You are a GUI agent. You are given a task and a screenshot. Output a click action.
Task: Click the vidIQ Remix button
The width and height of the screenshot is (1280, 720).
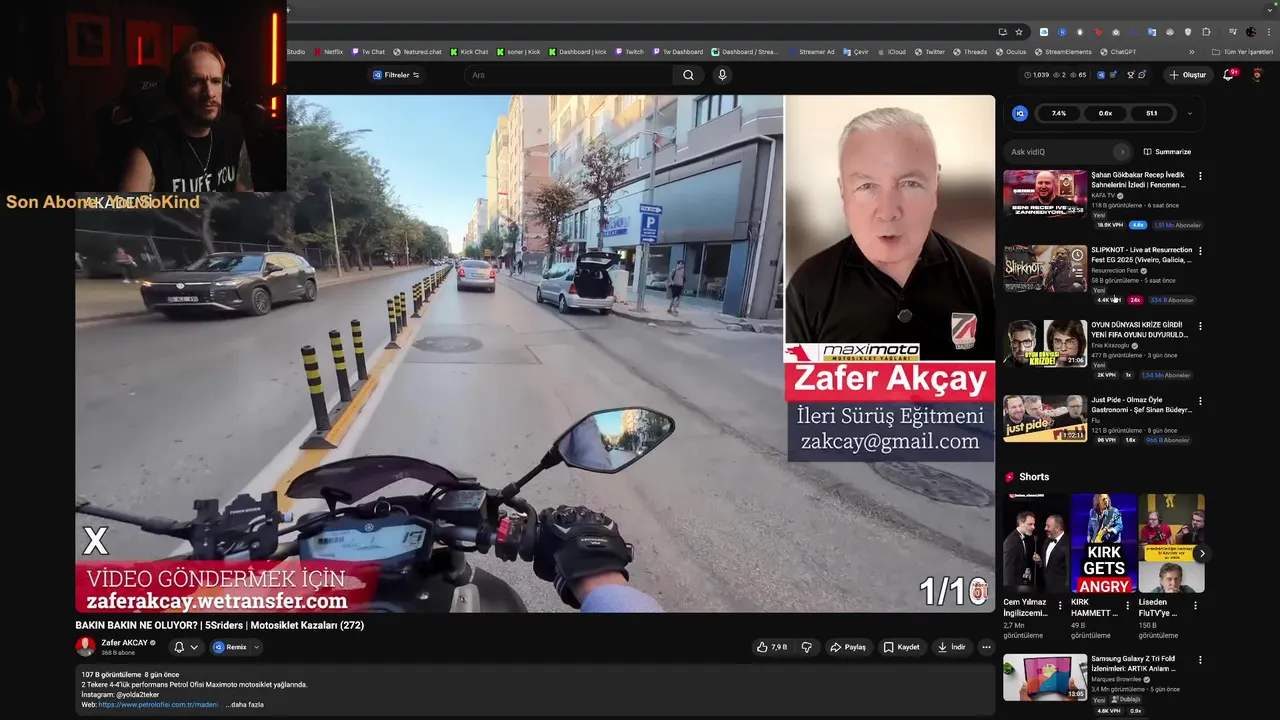click(229, 647)
